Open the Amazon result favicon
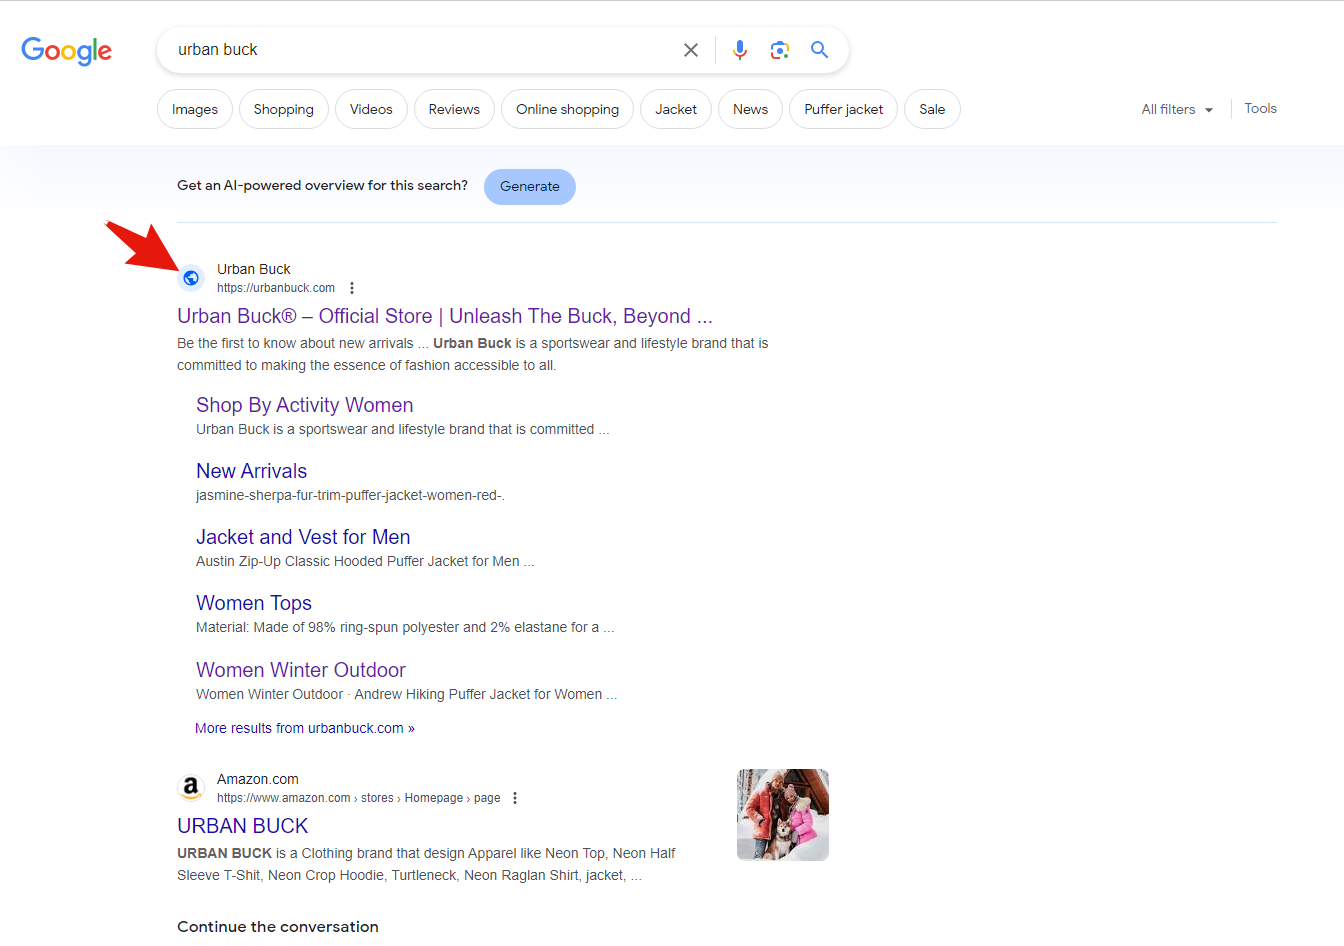The image size is (1344, 946). (x=191, y=788)
